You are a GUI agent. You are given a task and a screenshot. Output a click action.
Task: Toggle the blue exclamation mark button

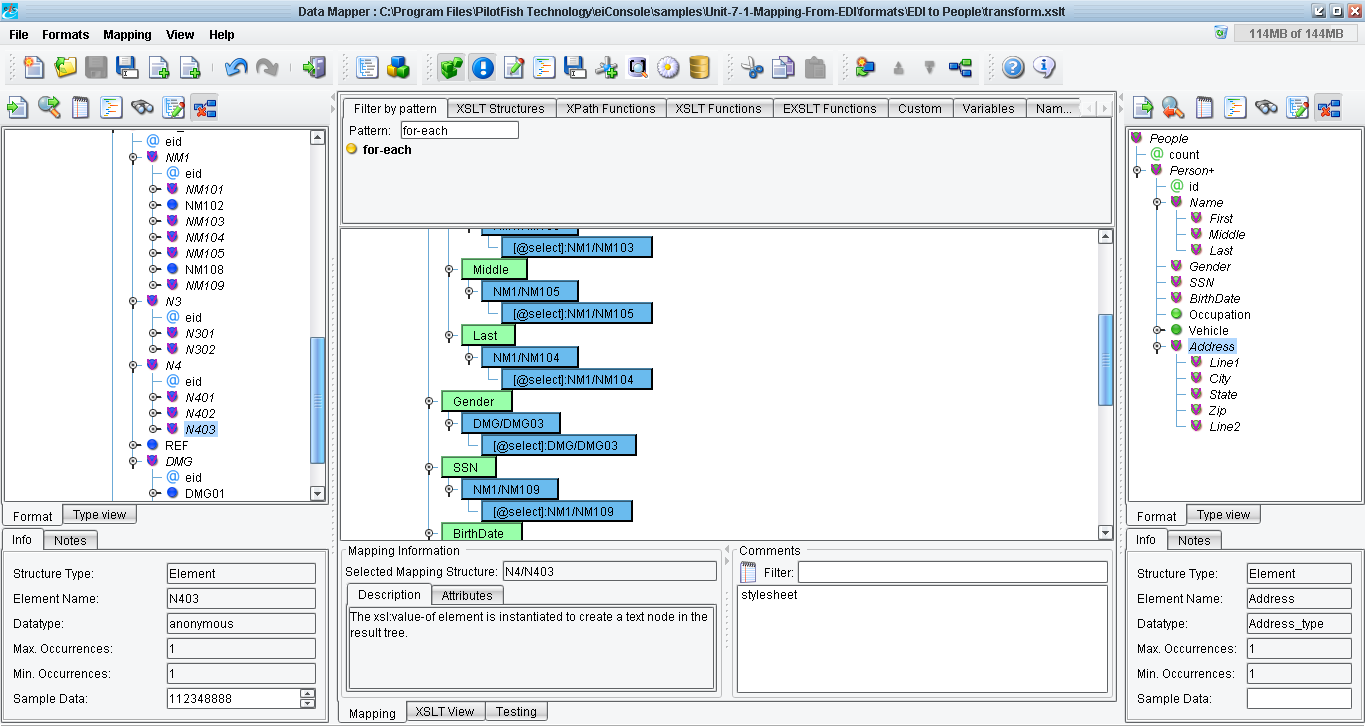pos(482,67)
